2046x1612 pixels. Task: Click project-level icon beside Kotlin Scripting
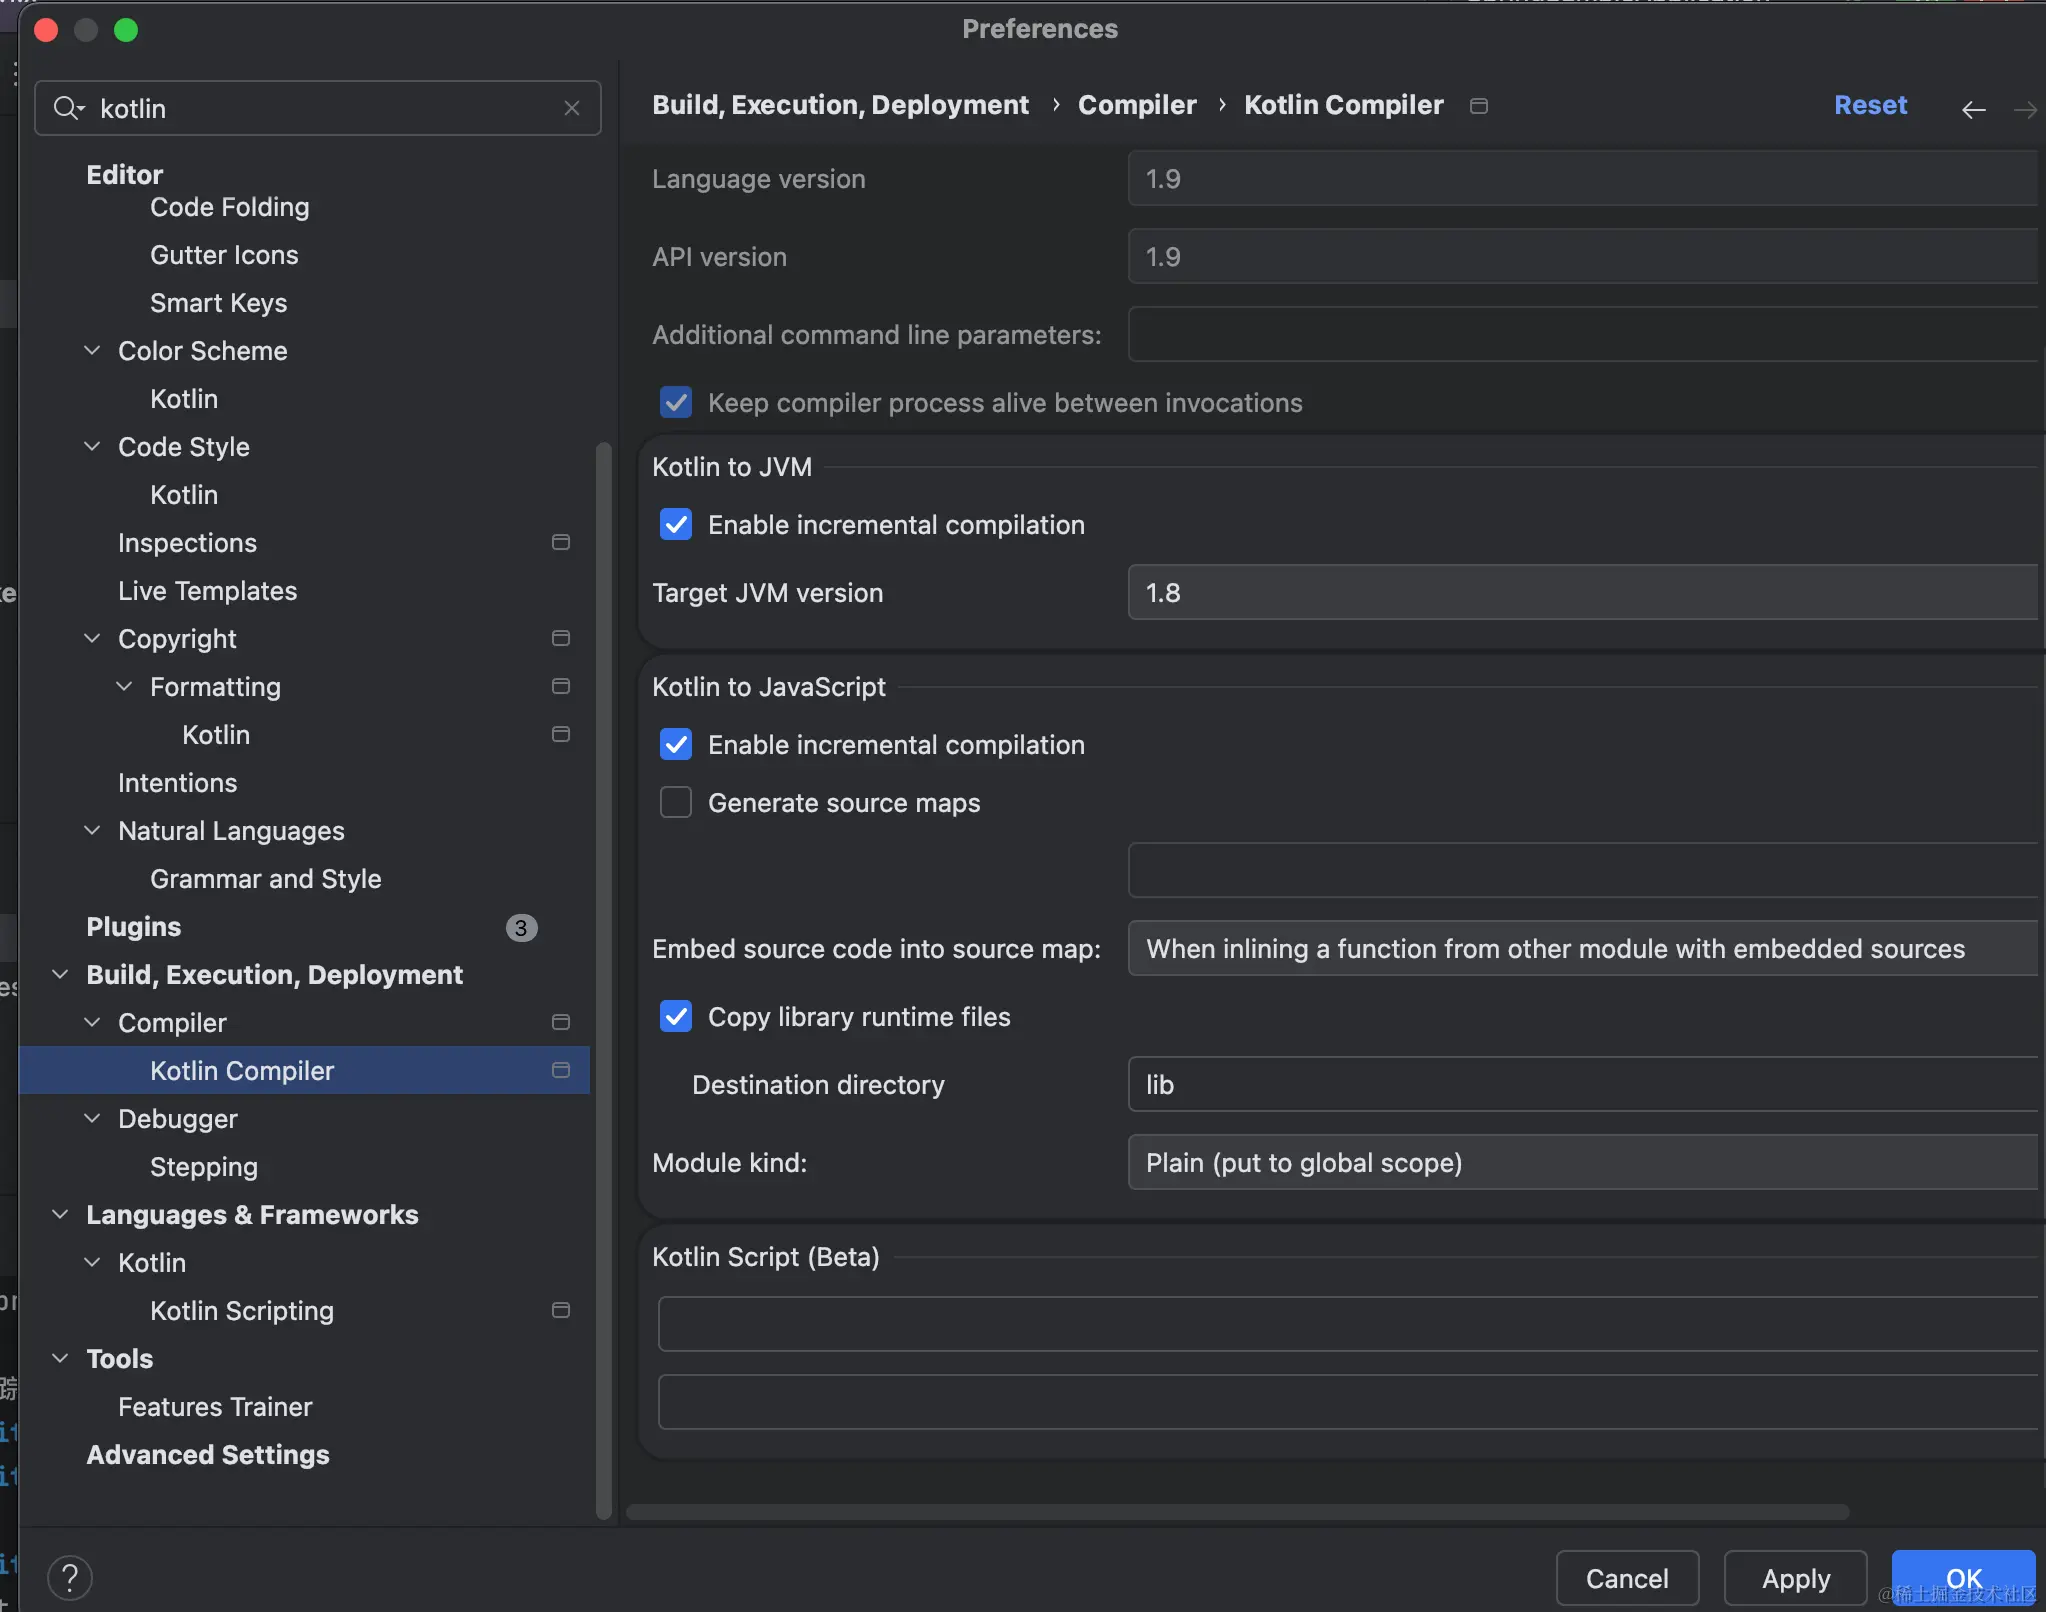(561, 1310)
